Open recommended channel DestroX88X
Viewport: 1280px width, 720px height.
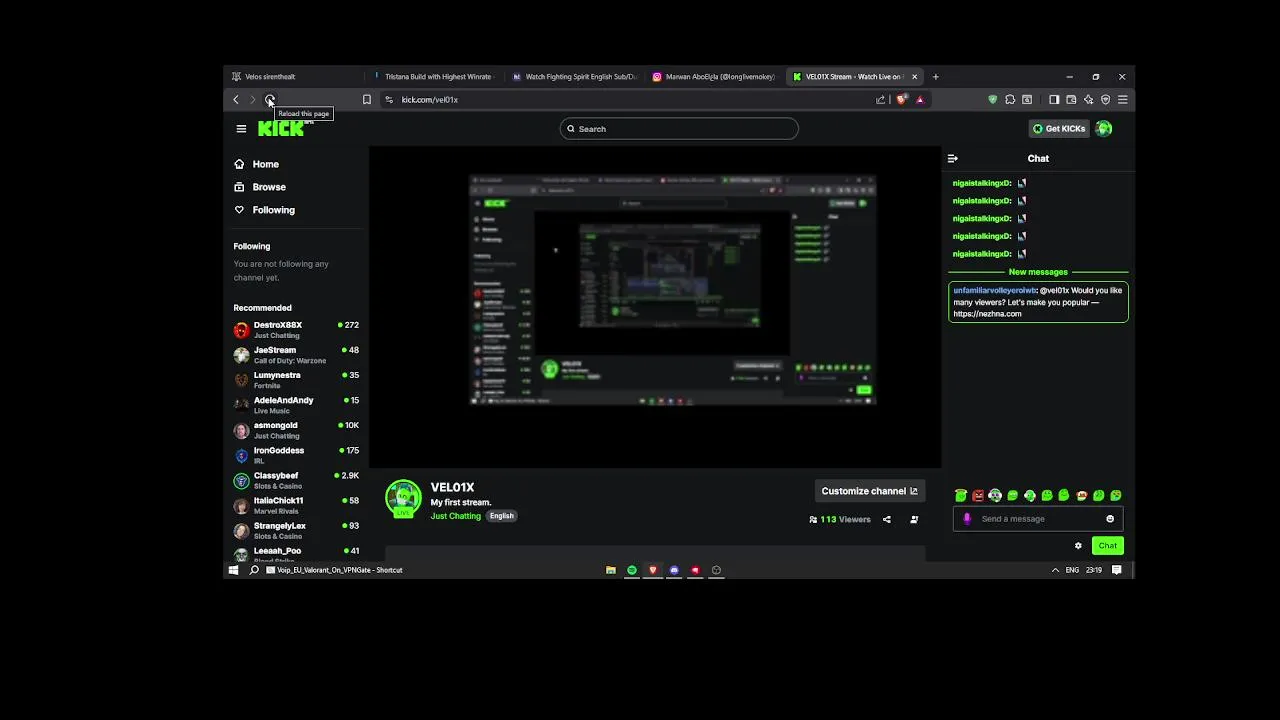(296, 330)
